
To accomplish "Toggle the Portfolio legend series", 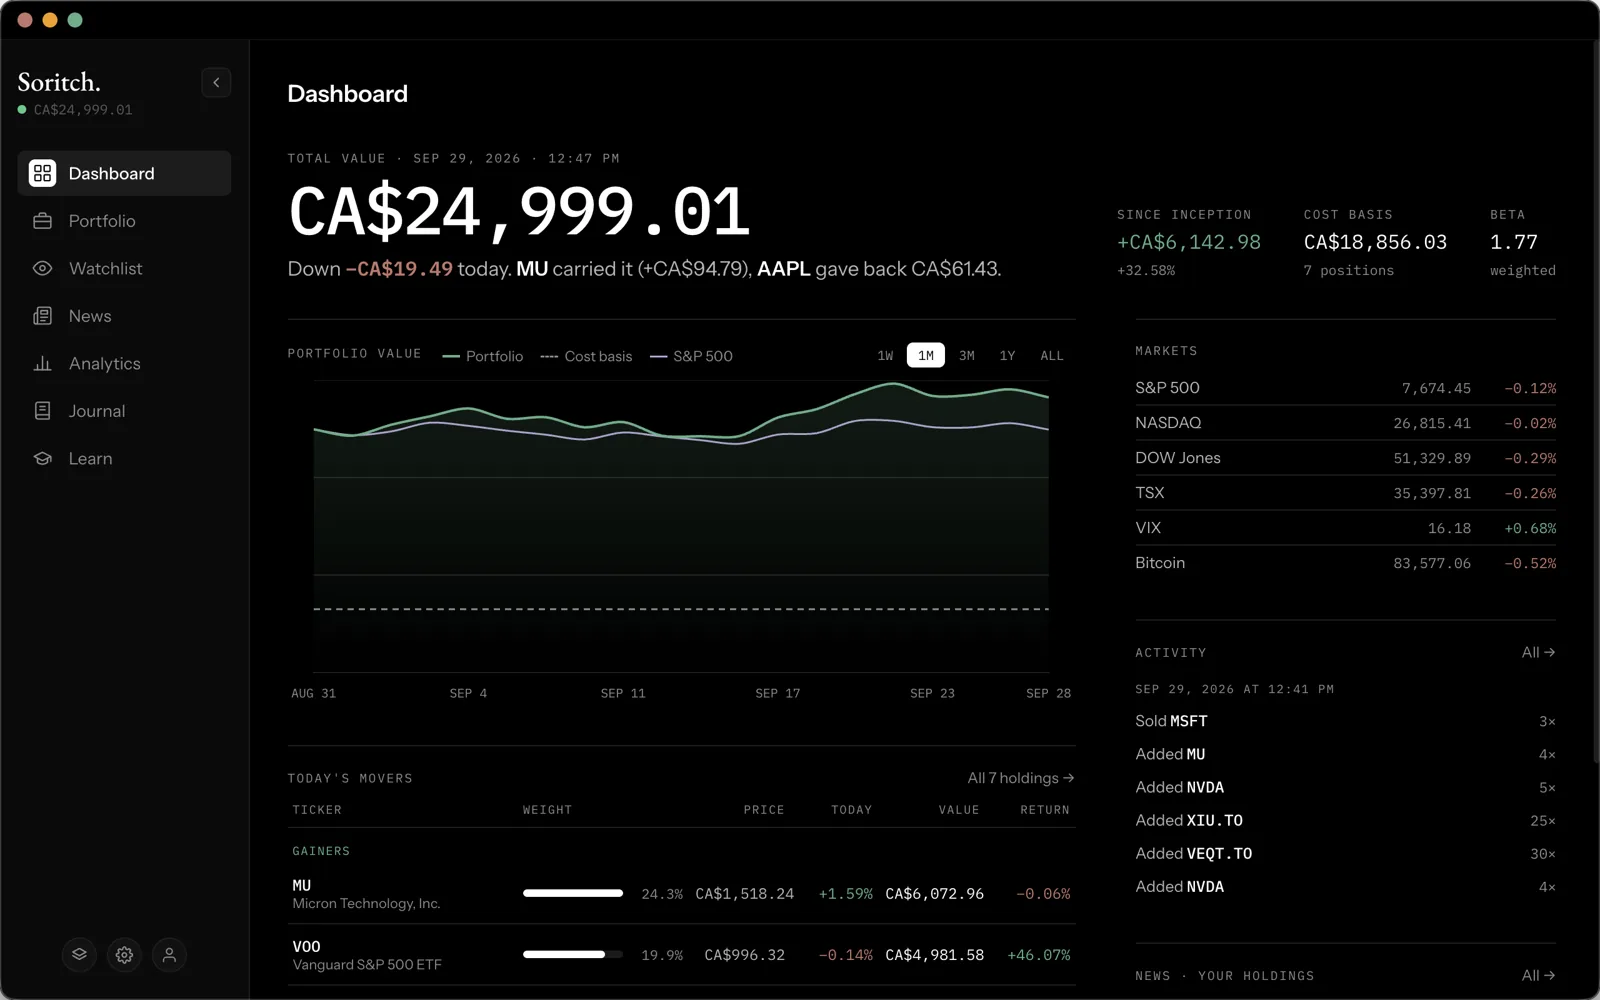I will 483,356.
